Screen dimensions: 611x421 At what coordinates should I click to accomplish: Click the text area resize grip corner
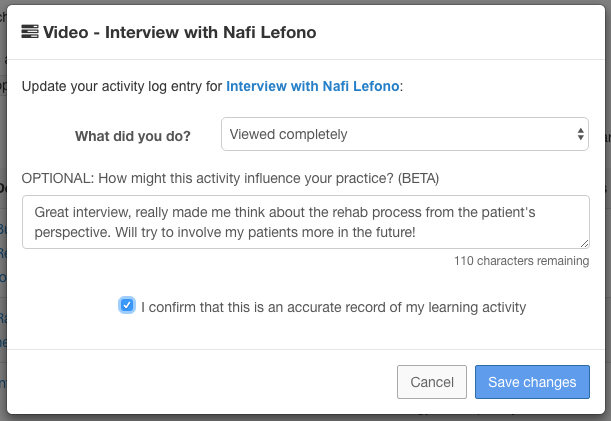[585, 244]
